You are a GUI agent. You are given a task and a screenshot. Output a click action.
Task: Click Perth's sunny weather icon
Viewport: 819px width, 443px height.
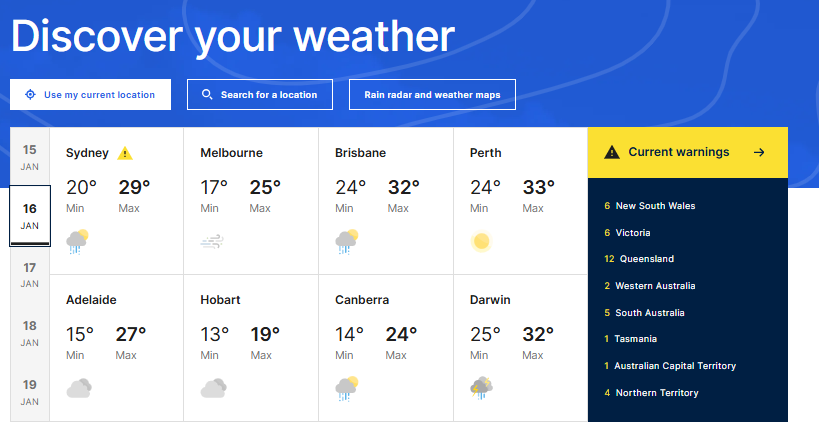[x=482, y=241]
